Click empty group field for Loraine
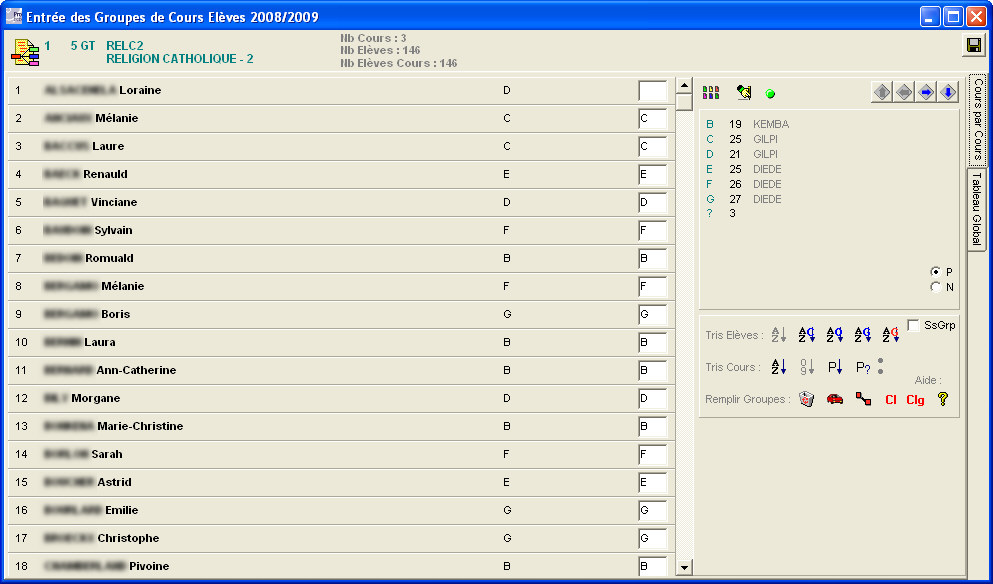This screenshot has width=993, height=584. click(x=652, y=91)
